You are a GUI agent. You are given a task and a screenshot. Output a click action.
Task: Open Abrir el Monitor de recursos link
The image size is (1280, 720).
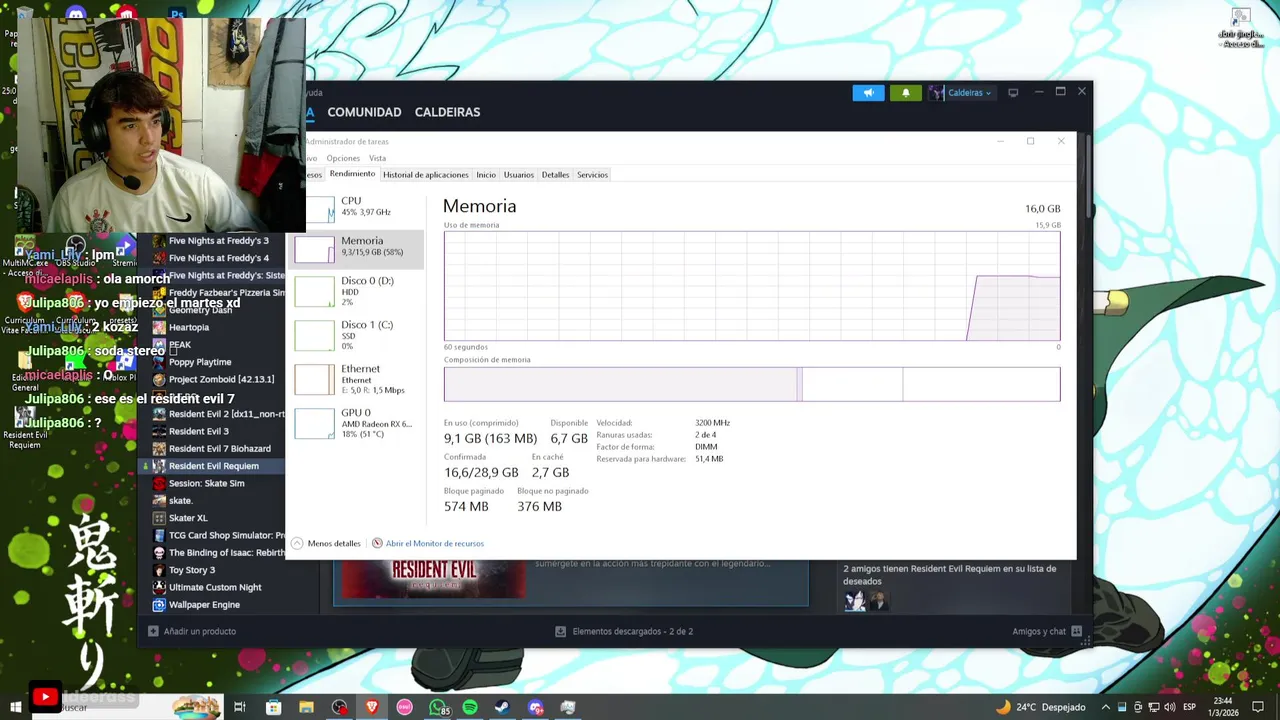(x=428, y=543)
